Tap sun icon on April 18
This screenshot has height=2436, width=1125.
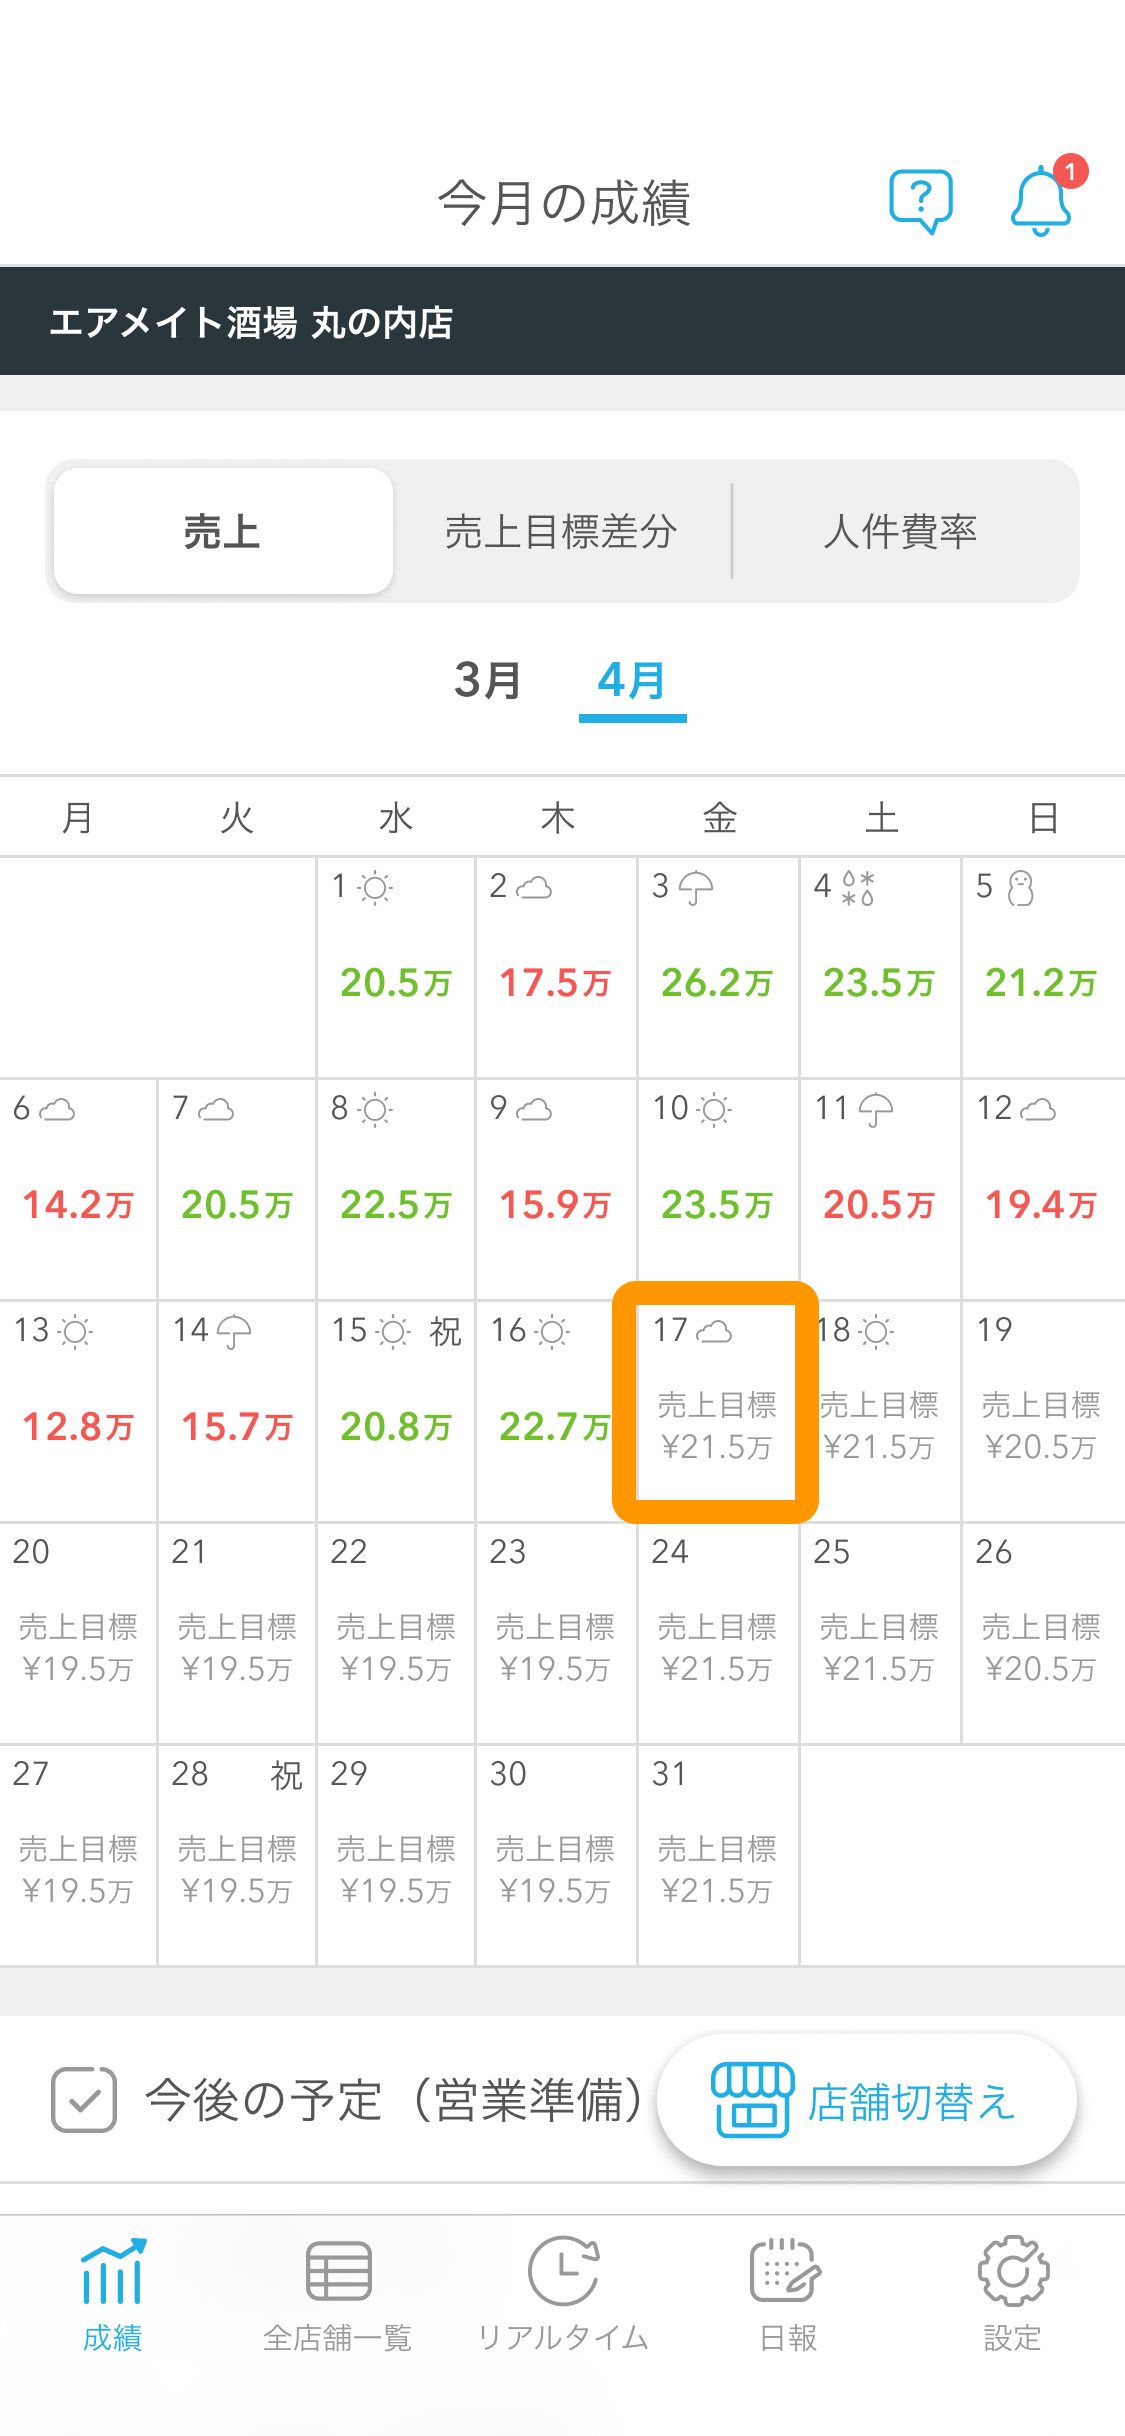pos(876,1331)
